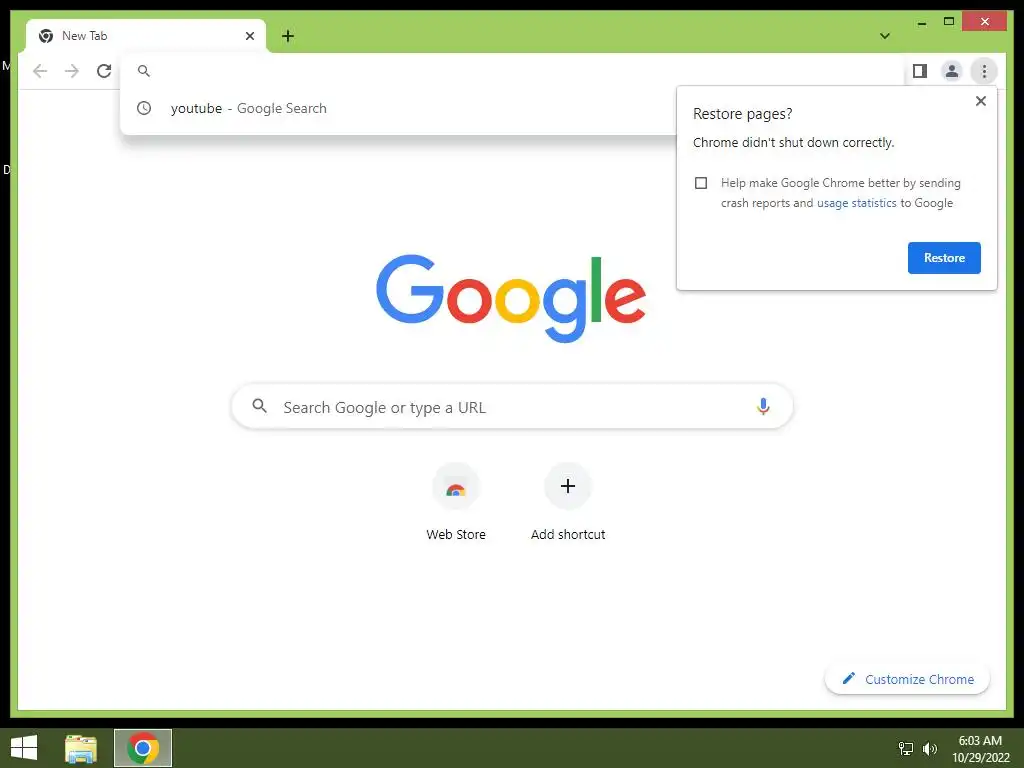Open Chrome's three-dot menu

(x=984, y=71)
